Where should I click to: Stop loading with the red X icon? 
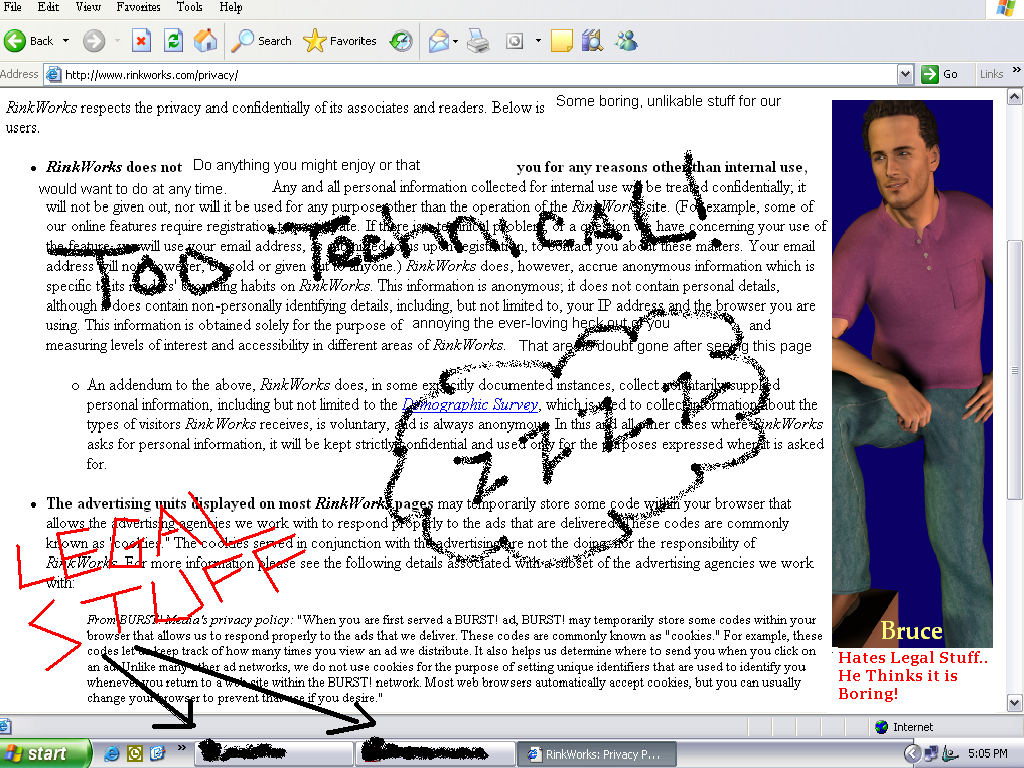[141, 41]
